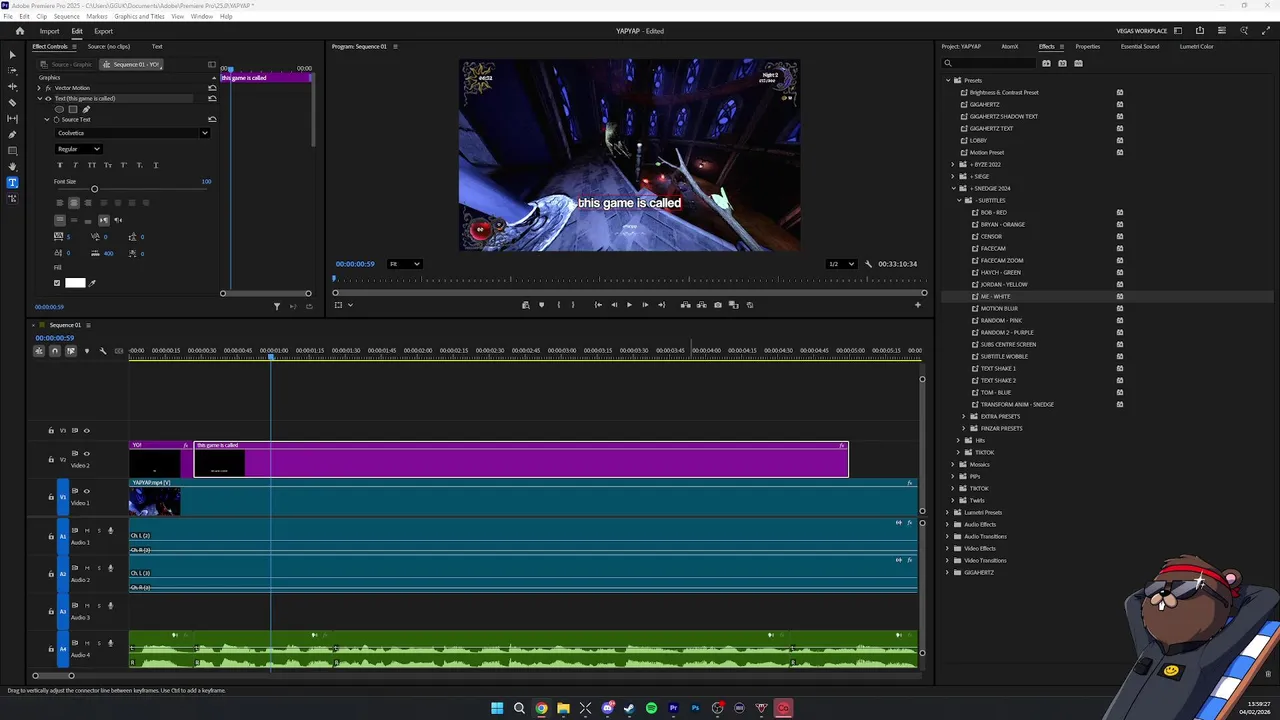Open the 1/2 playback resolution dropdown

841,264
